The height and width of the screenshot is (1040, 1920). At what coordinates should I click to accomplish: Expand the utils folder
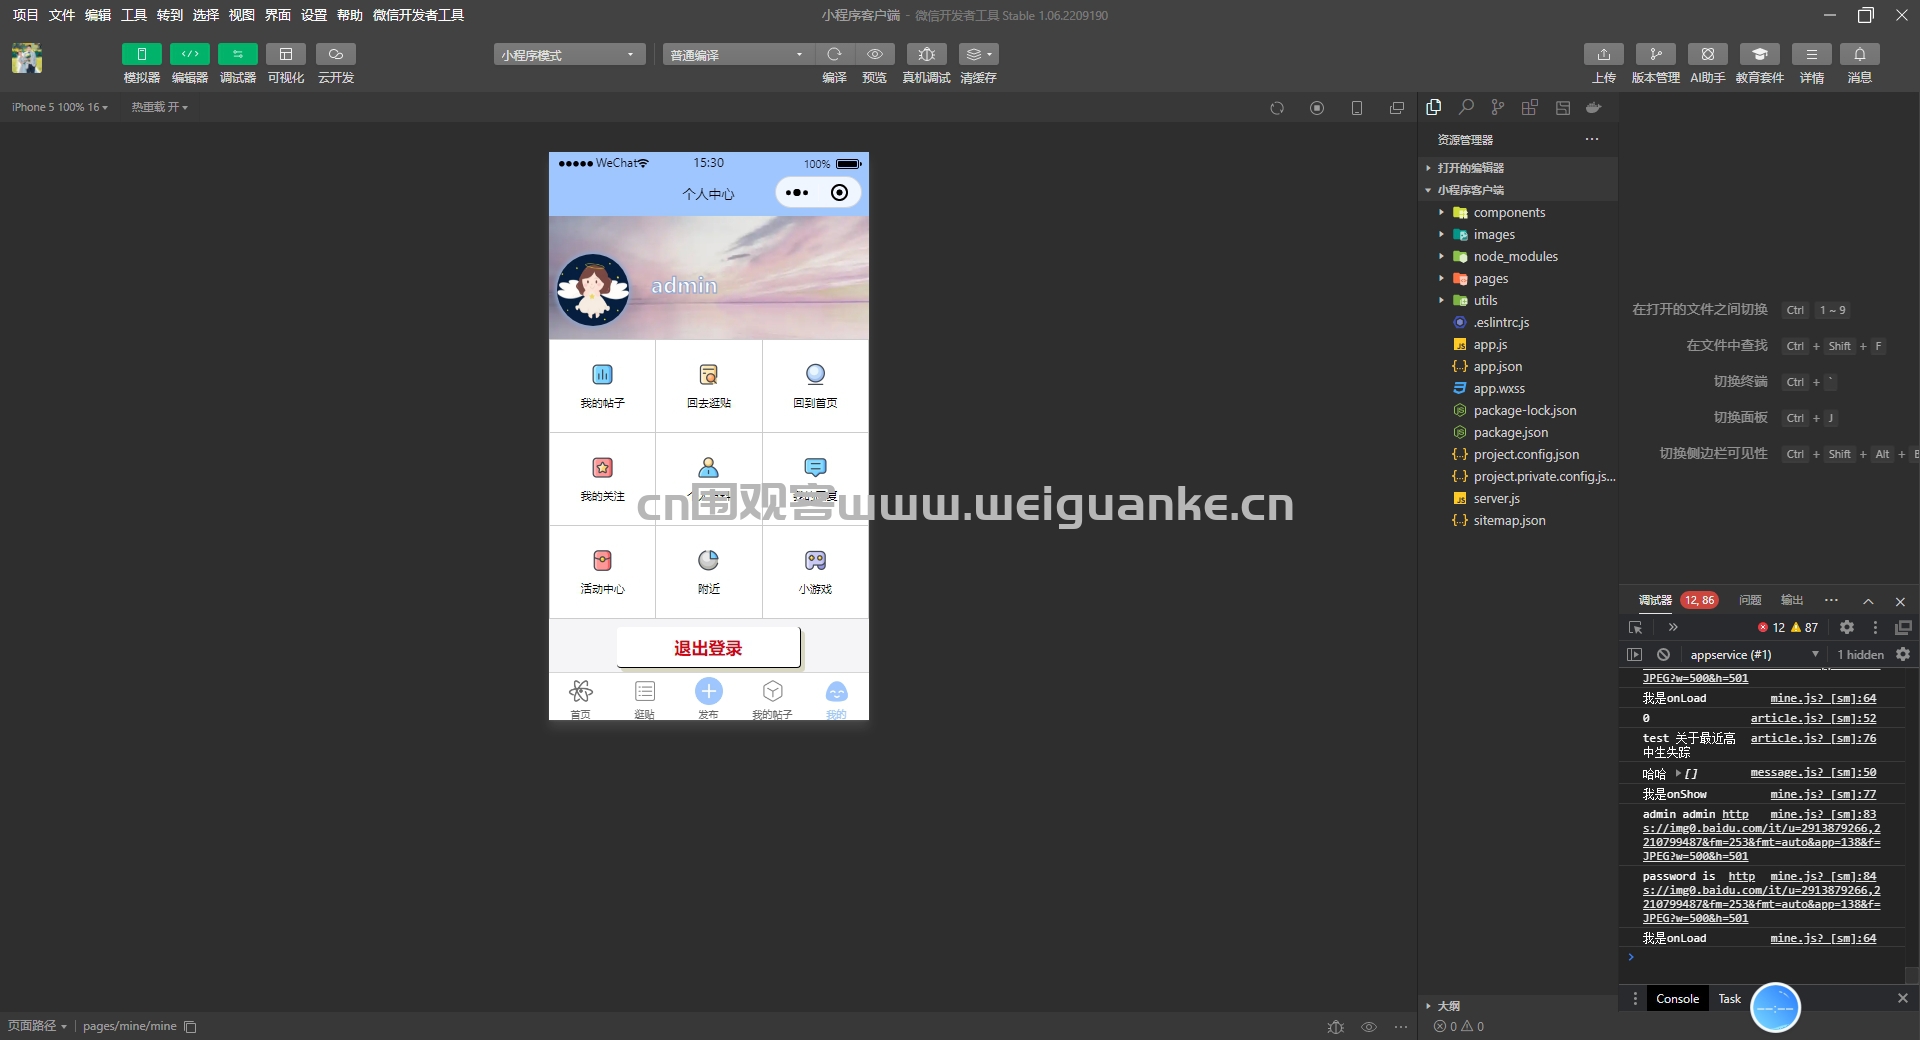1518,300
